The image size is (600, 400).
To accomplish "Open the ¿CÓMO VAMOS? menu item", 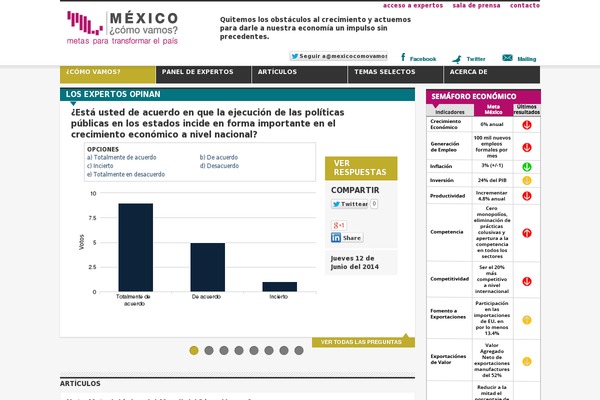I will [92, 73].
